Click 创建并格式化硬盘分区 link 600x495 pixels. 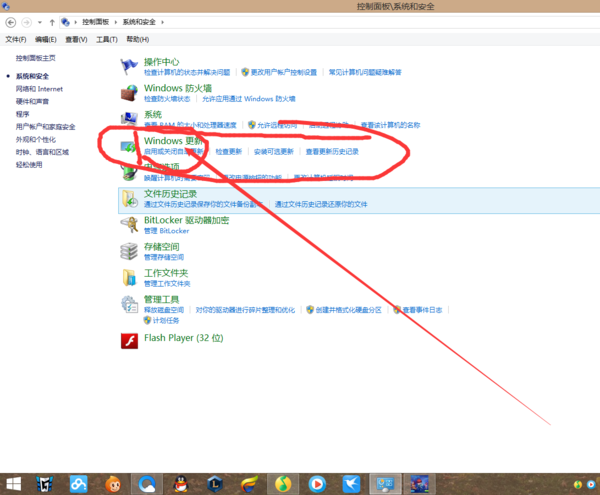(x=349, y=310)
